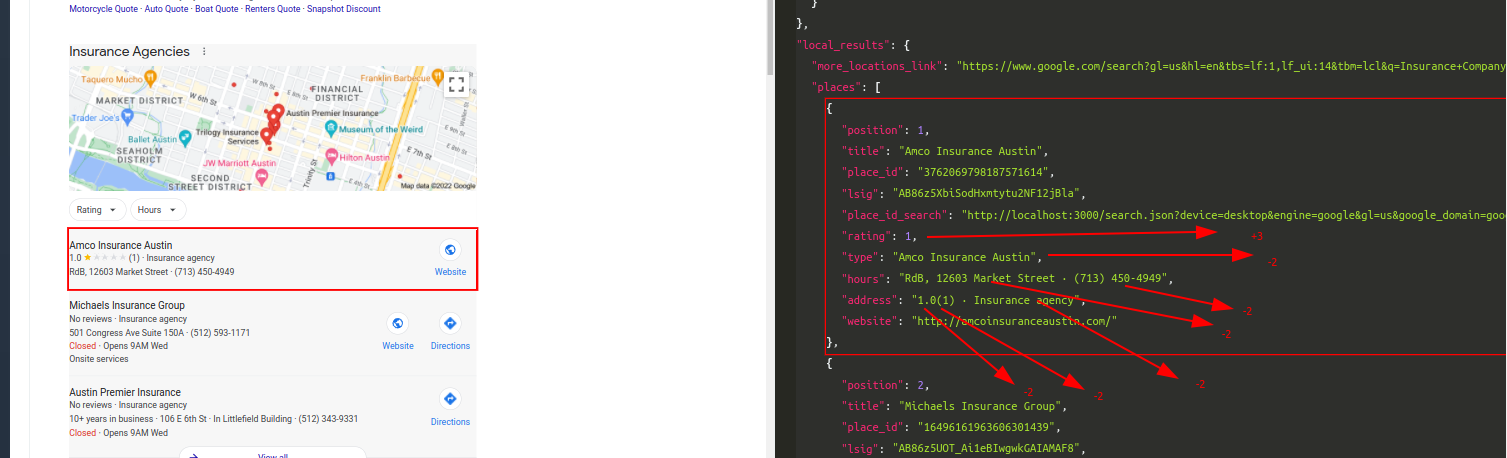Open Michaels Insurance Group website globe icon
Screen dimensions: 1507x458
pyautogui.click(x=398, y=323)
